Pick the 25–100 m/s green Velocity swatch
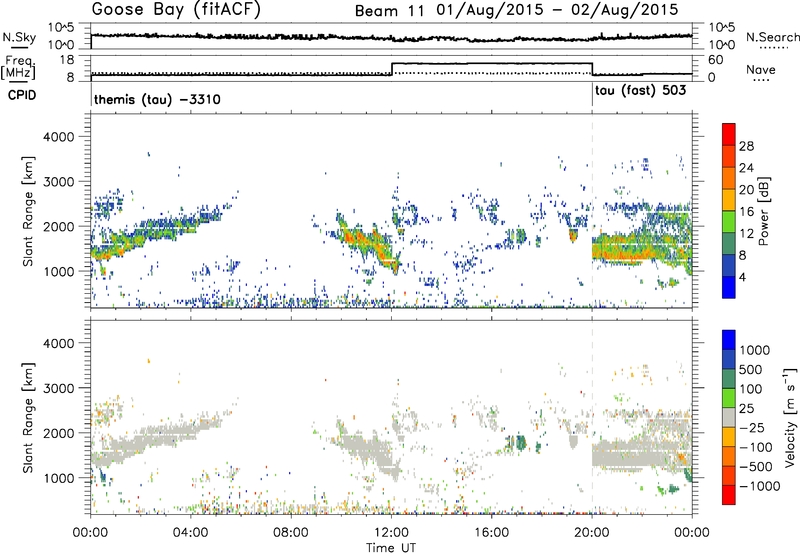This screenshot has width=800, height=554. pos(729,398)
